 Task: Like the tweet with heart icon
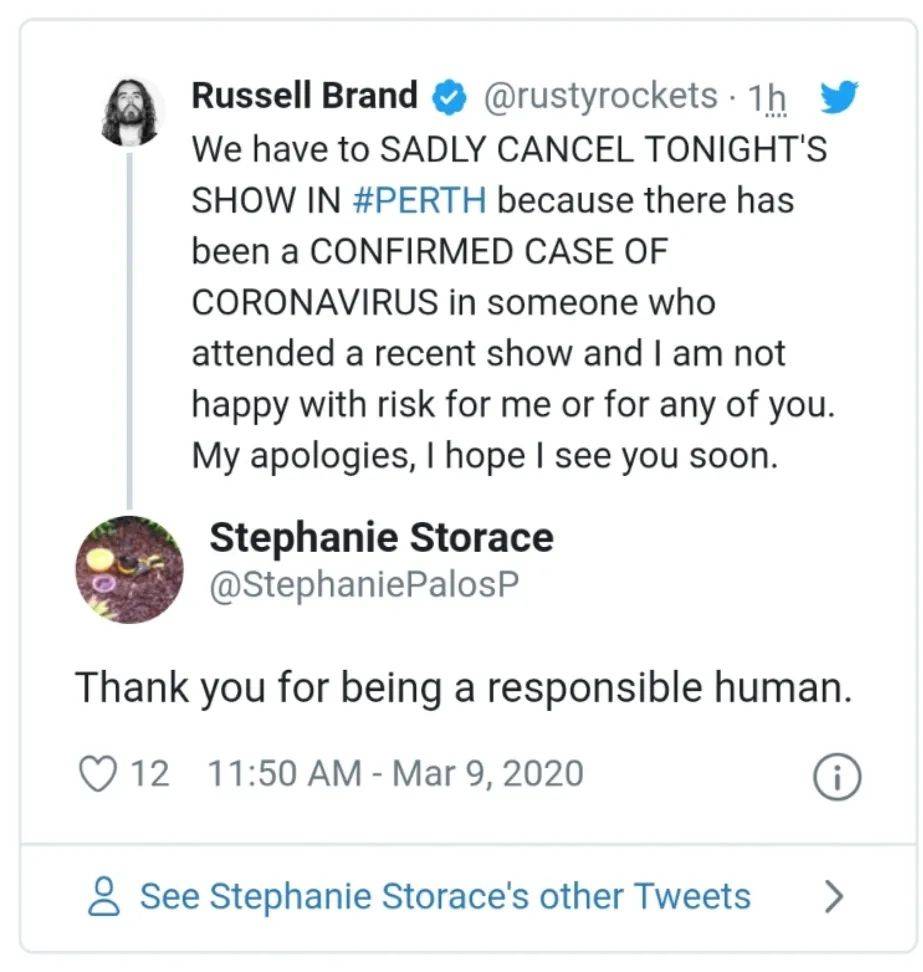click(x=98, y=774)
